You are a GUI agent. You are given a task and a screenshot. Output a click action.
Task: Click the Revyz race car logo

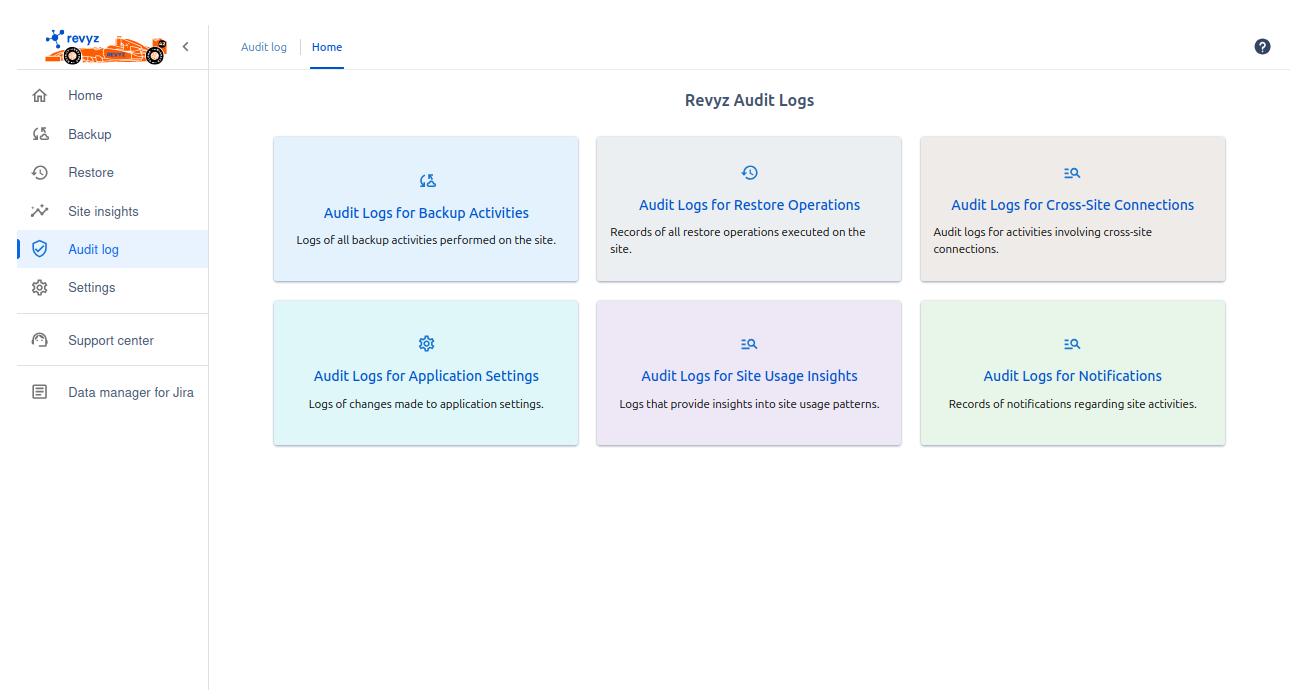[x=107, y=47]
